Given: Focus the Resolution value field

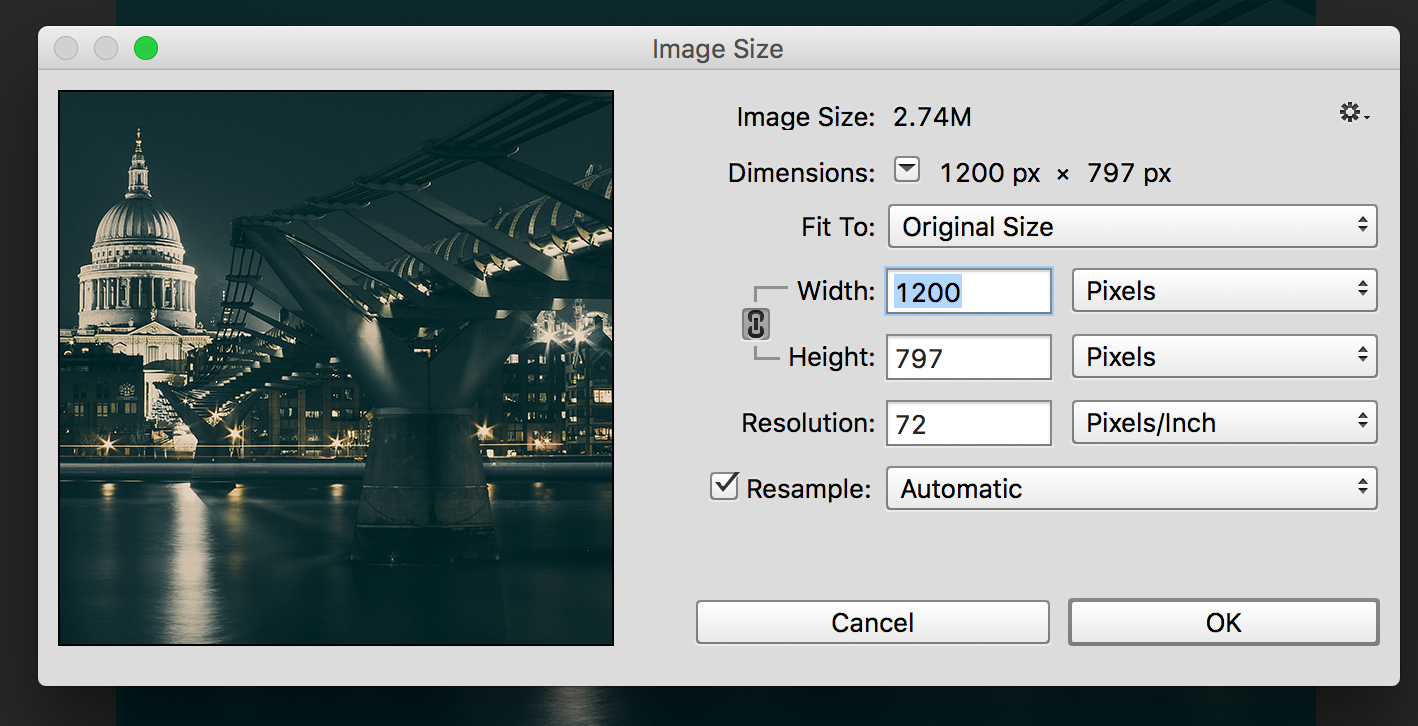Looking at the screenshot, I should (x=968, y=424).
